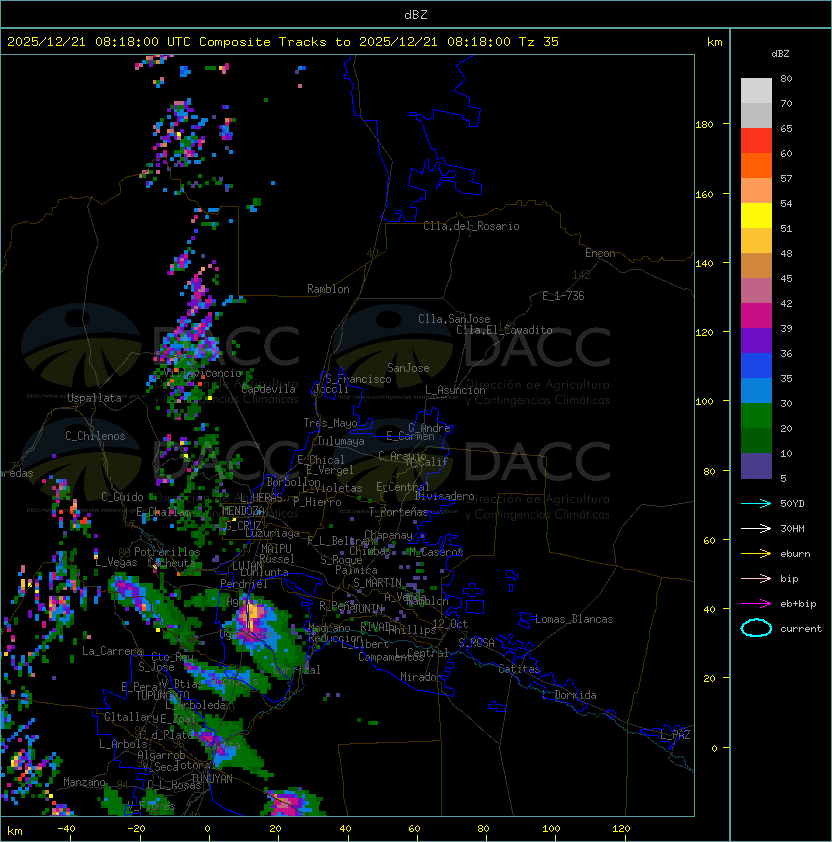Click the C_Chilenos label
This screenshot has width=832, height=842.
95,436
